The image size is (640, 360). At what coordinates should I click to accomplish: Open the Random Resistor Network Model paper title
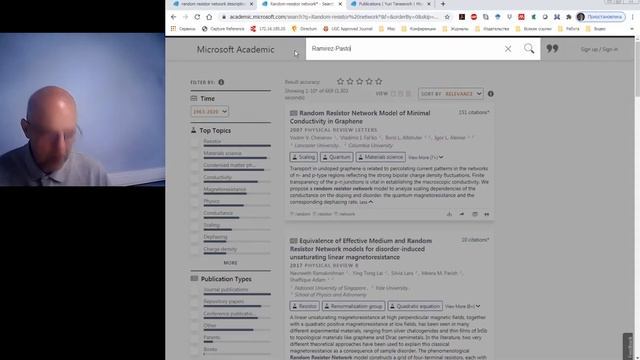click(360, 117)
